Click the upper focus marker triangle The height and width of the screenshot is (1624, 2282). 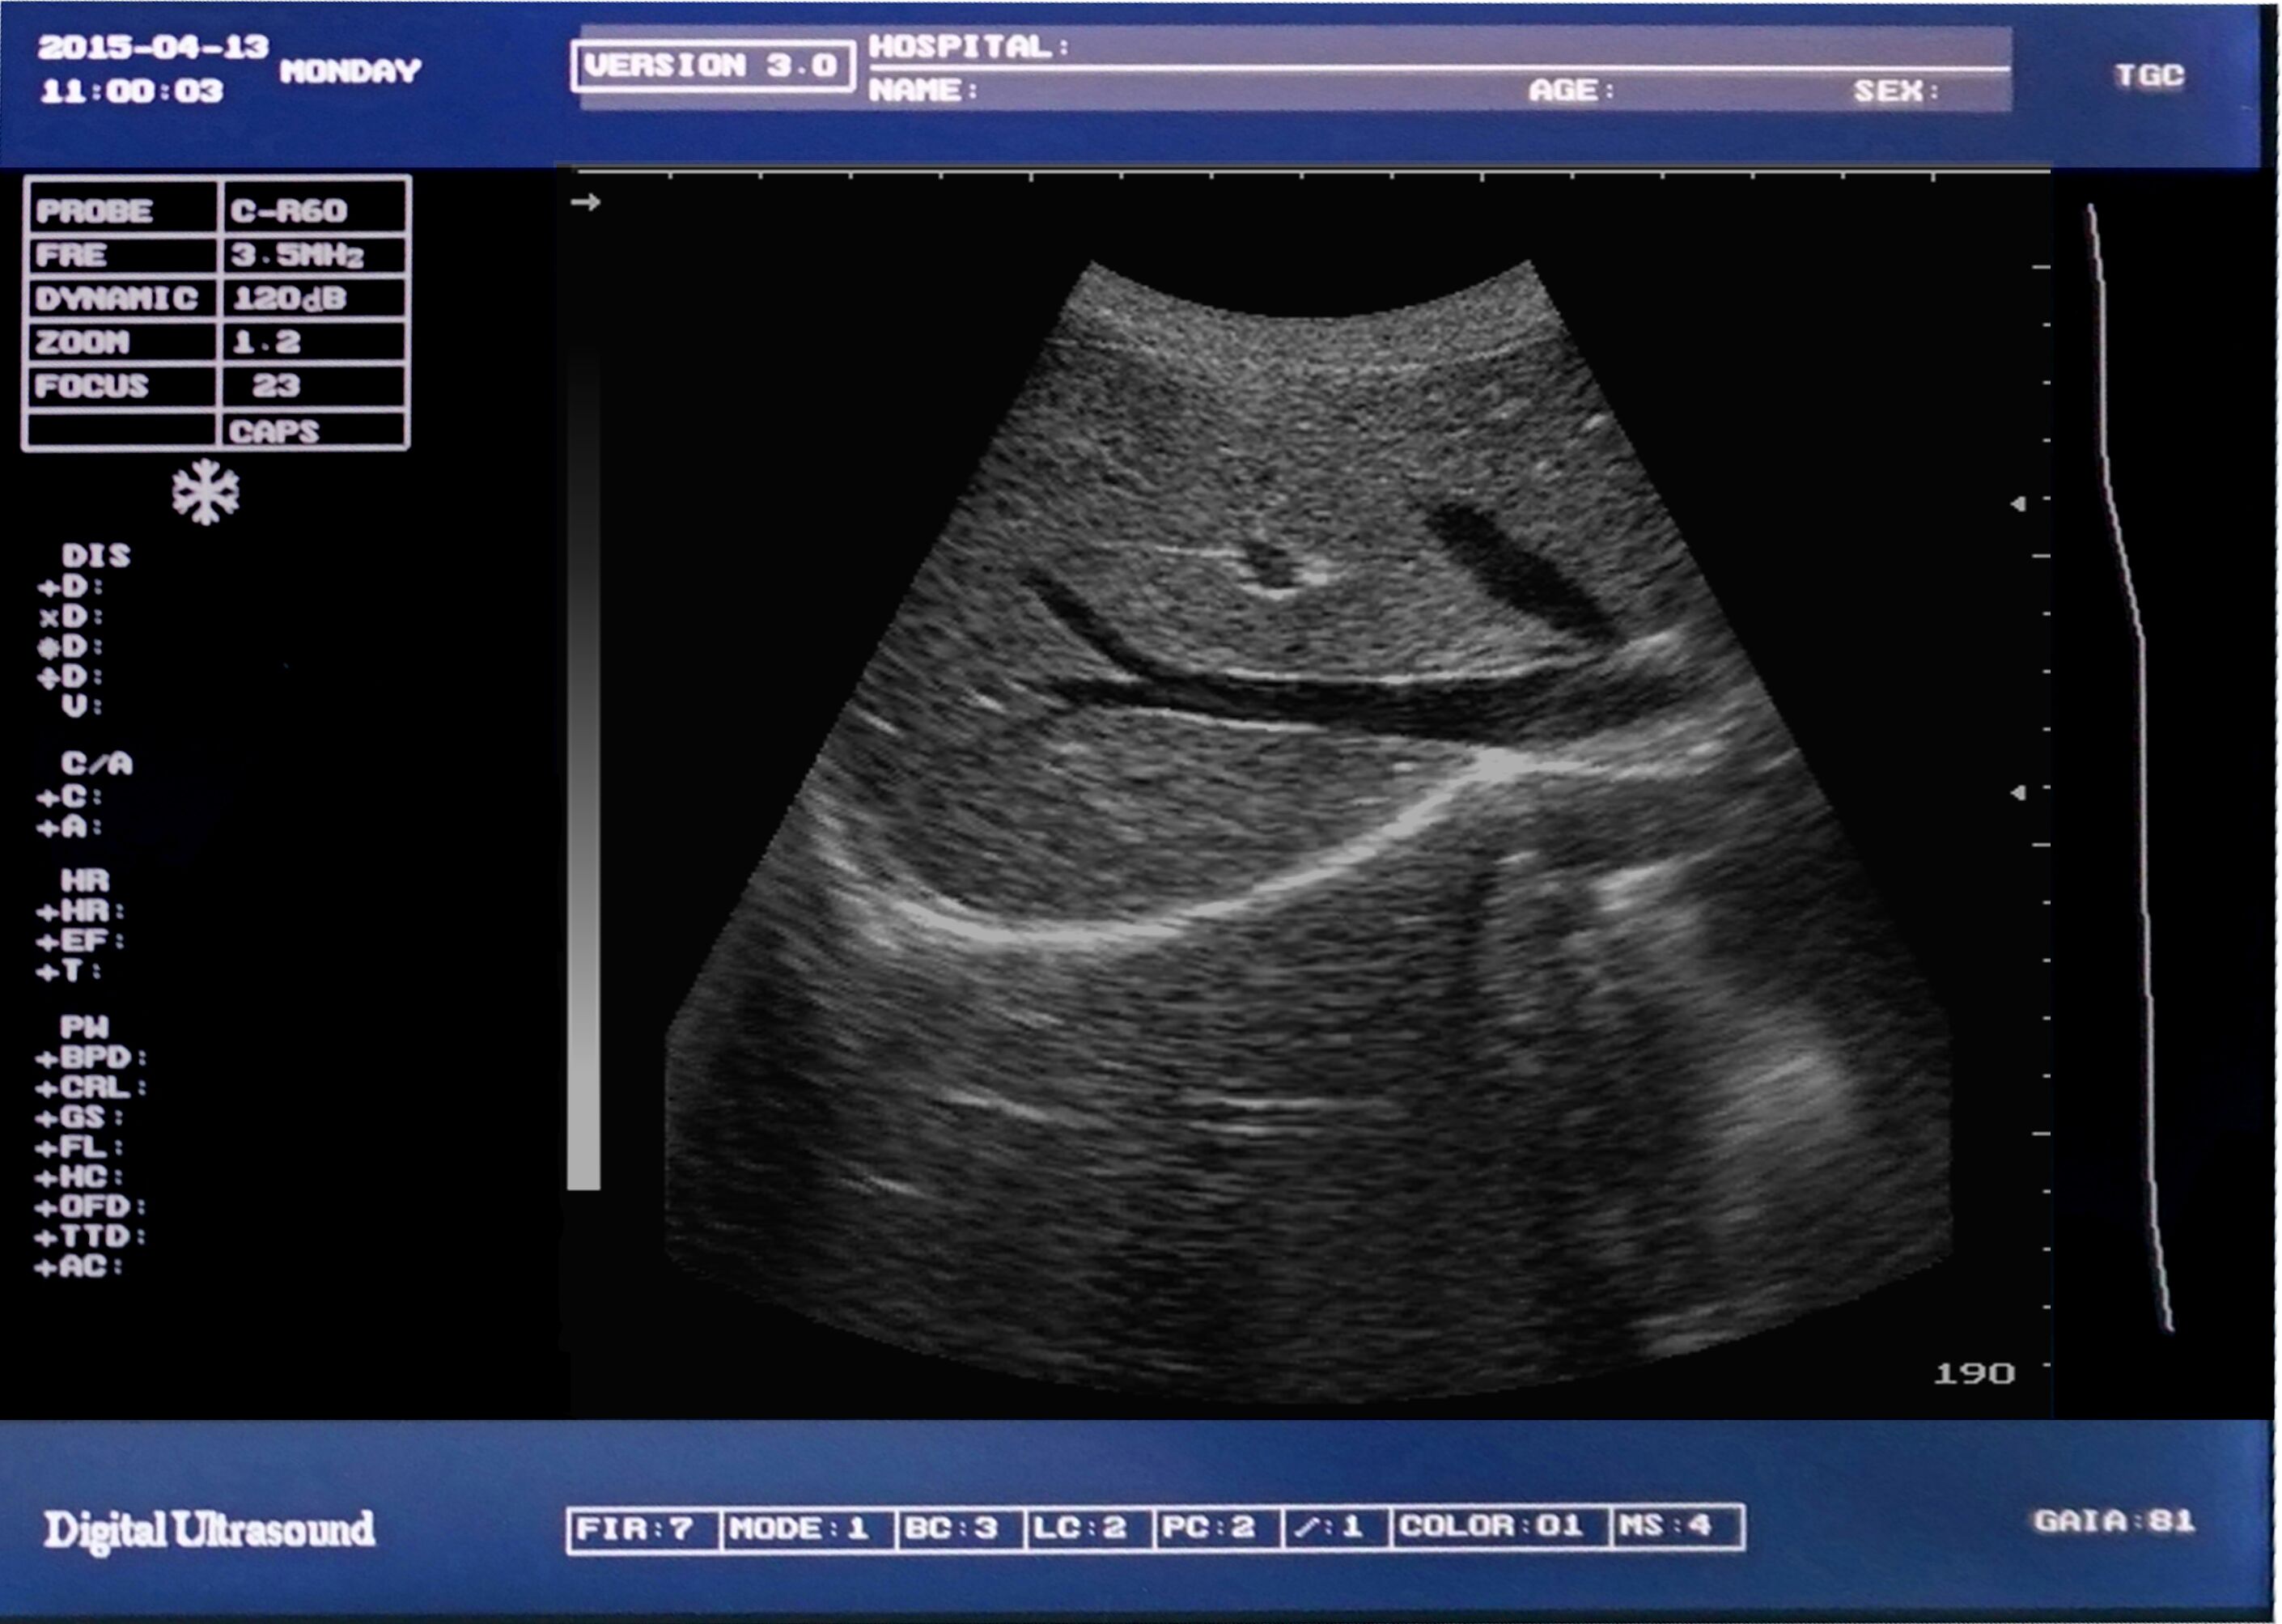click(2018, 504)
